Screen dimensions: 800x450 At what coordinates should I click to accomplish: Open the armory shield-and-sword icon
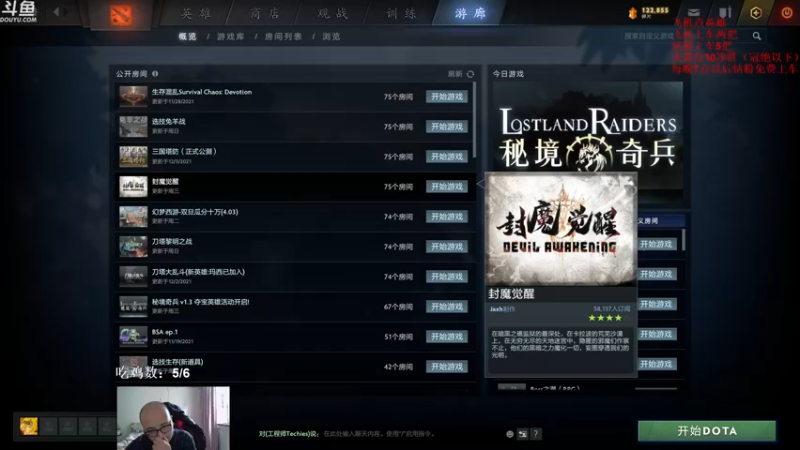725,12
